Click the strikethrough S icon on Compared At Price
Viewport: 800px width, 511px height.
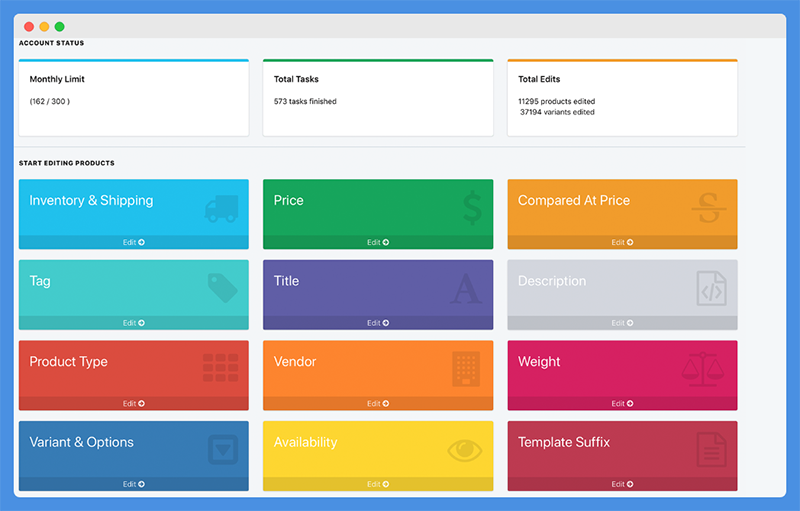pos(709,208)
